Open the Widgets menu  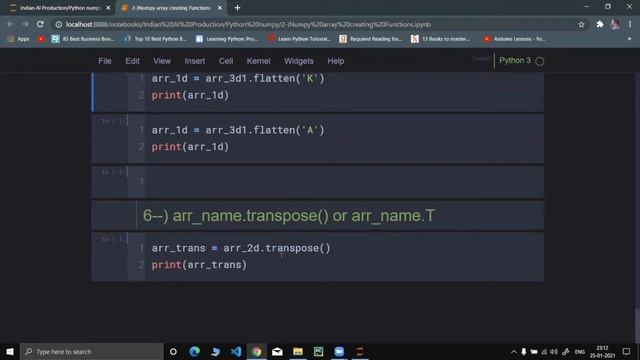[299, 61]
